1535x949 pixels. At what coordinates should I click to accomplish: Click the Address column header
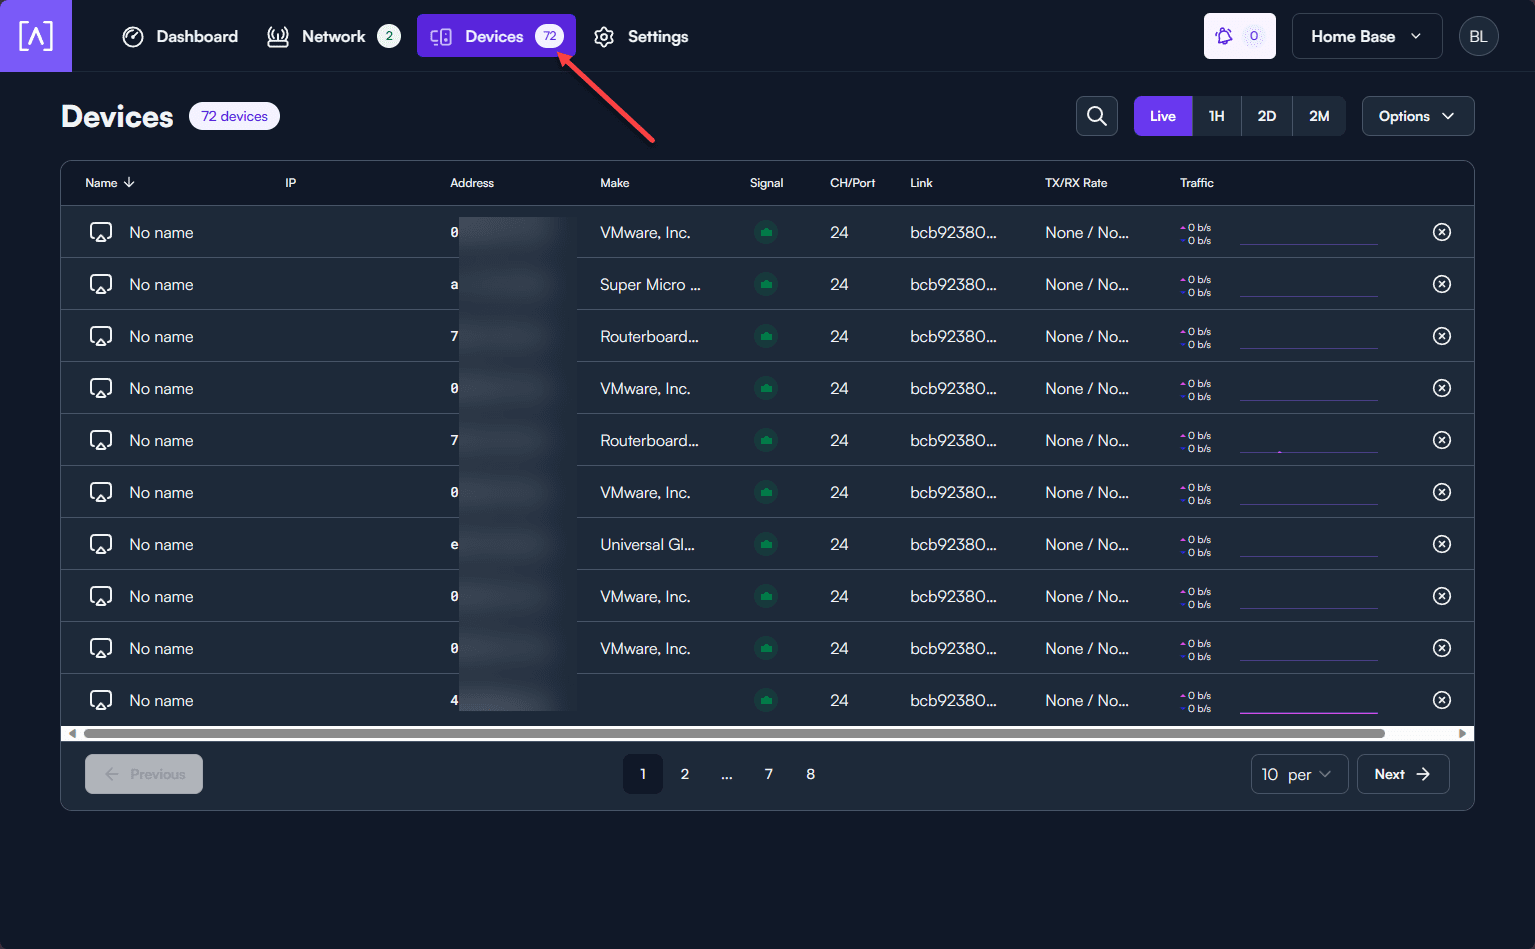pyautogui.click(x=472, y=183)
